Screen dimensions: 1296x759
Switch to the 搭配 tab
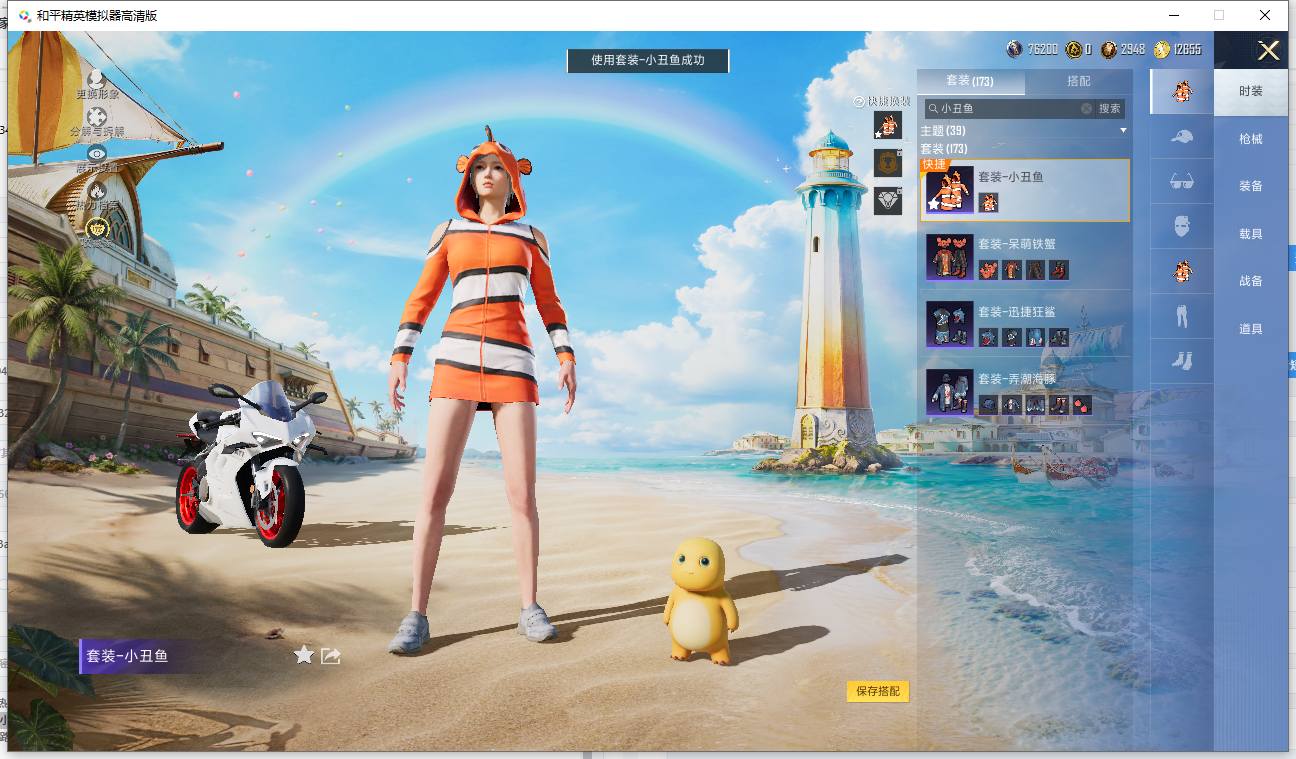pyautogui.click(x=1079, y=81)
